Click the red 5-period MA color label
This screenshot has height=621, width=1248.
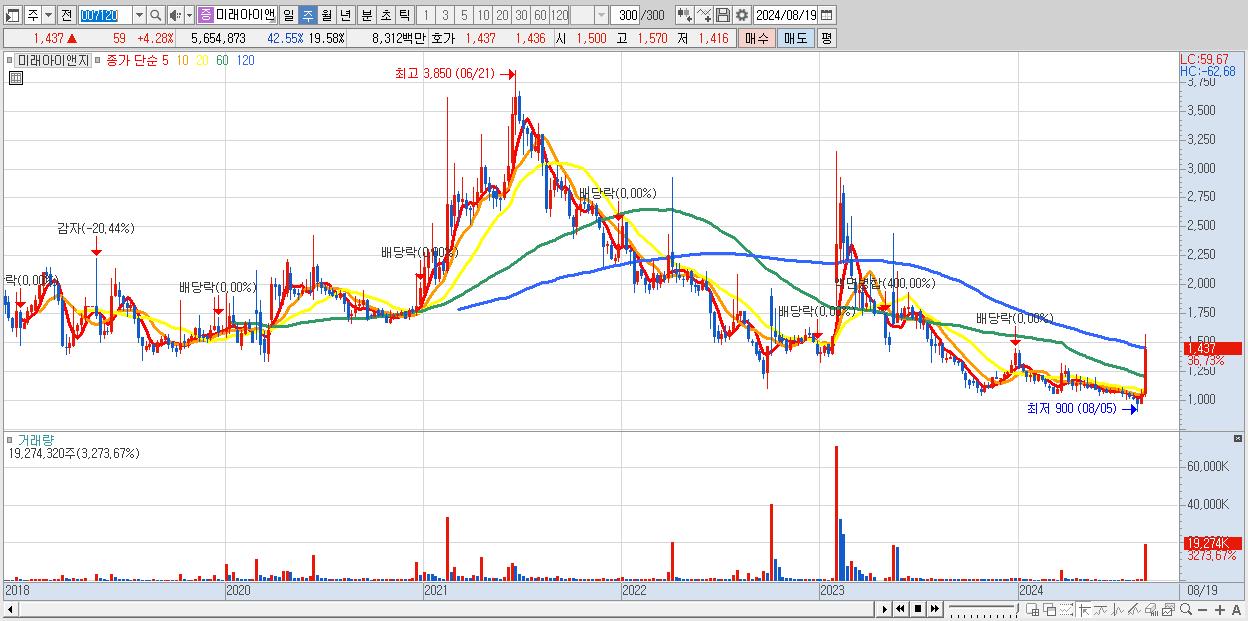coord(165,60)
